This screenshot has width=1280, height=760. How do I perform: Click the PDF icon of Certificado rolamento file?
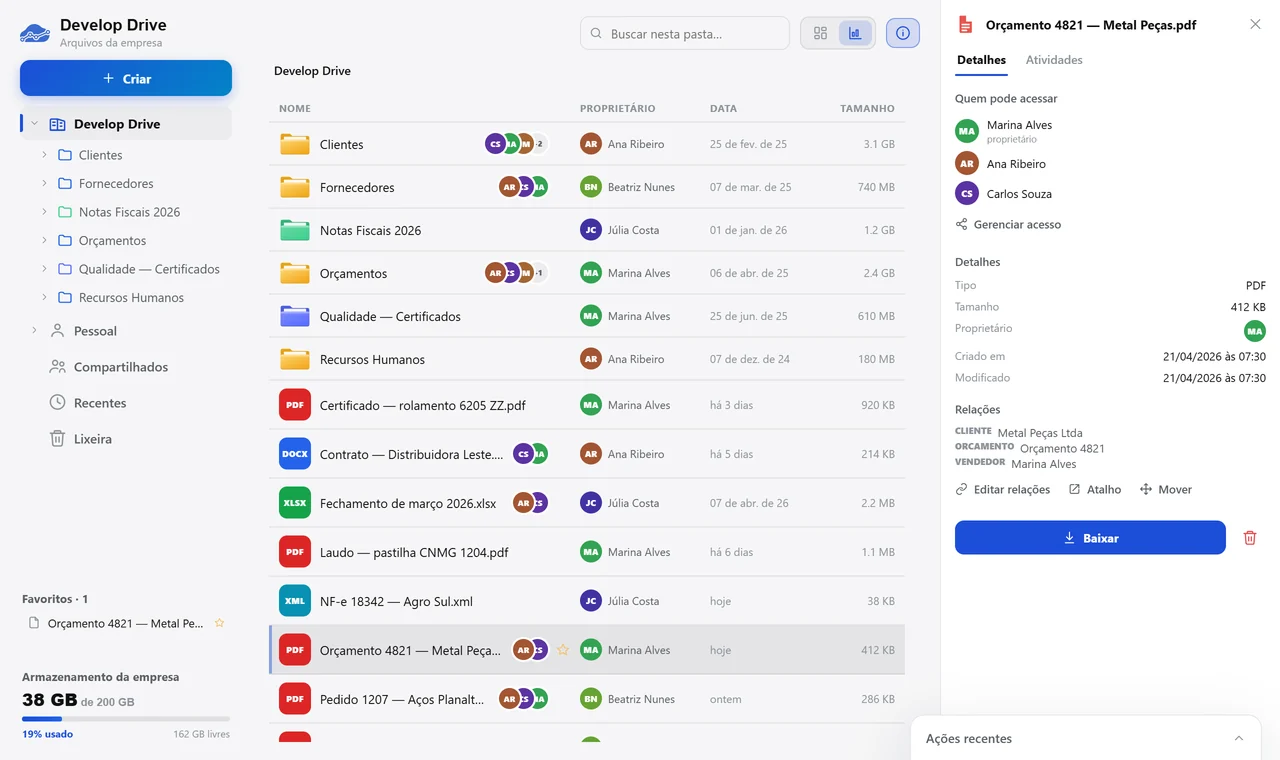pos(295,405)
